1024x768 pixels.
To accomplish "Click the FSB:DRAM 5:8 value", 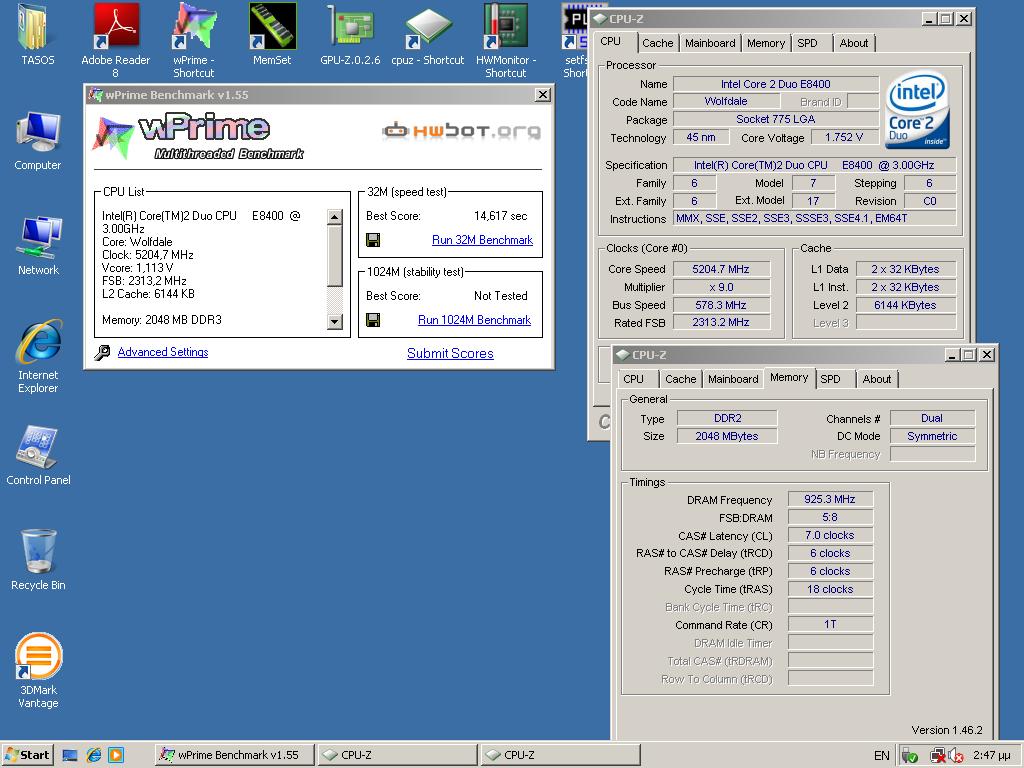I will tap(830, 517).
